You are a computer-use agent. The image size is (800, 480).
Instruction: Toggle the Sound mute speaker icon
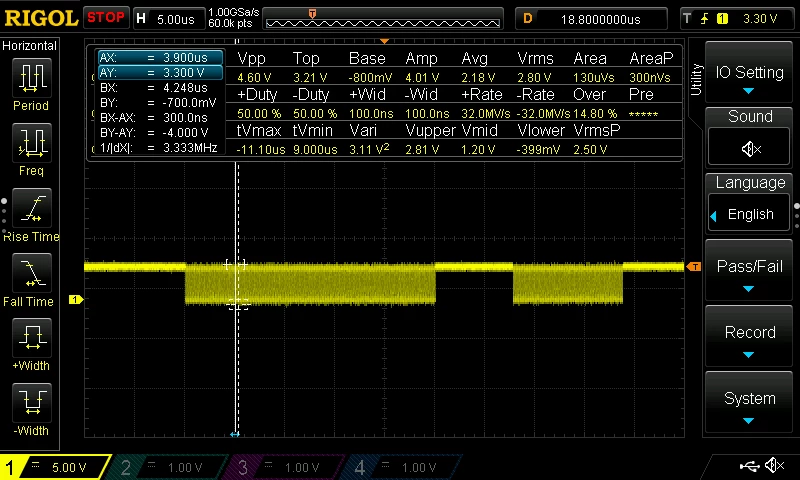(749, 148)
